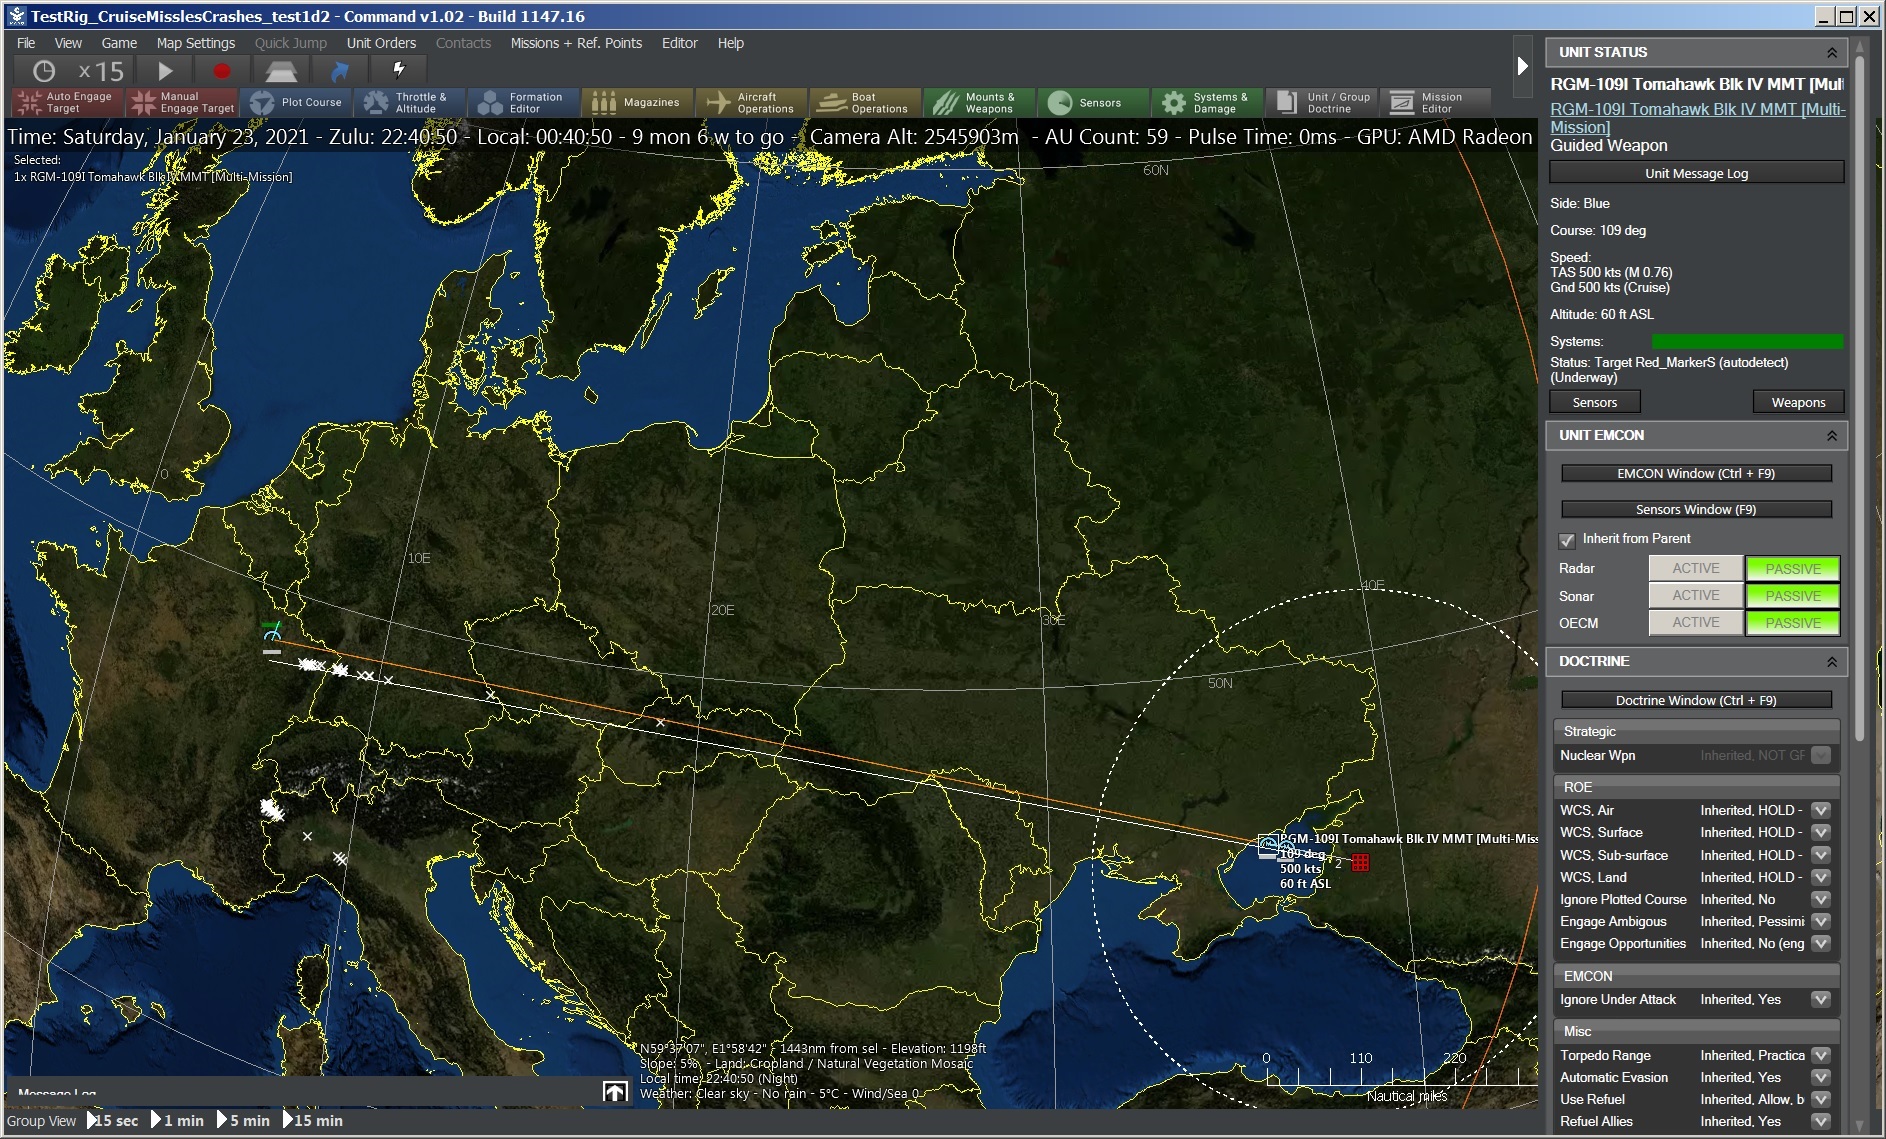This screenshot has height=1139, width=1886.
Task: Set OECM to PASSIVE
Action: (1793, 622)
